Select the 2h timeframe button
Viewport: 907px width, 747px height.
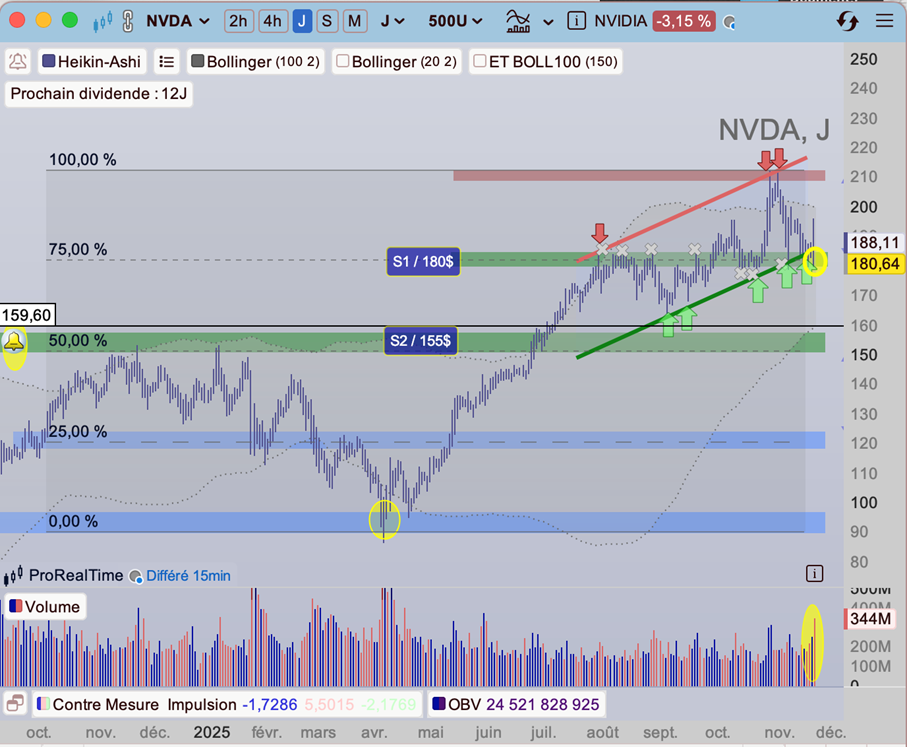click(x=238, y=21)
